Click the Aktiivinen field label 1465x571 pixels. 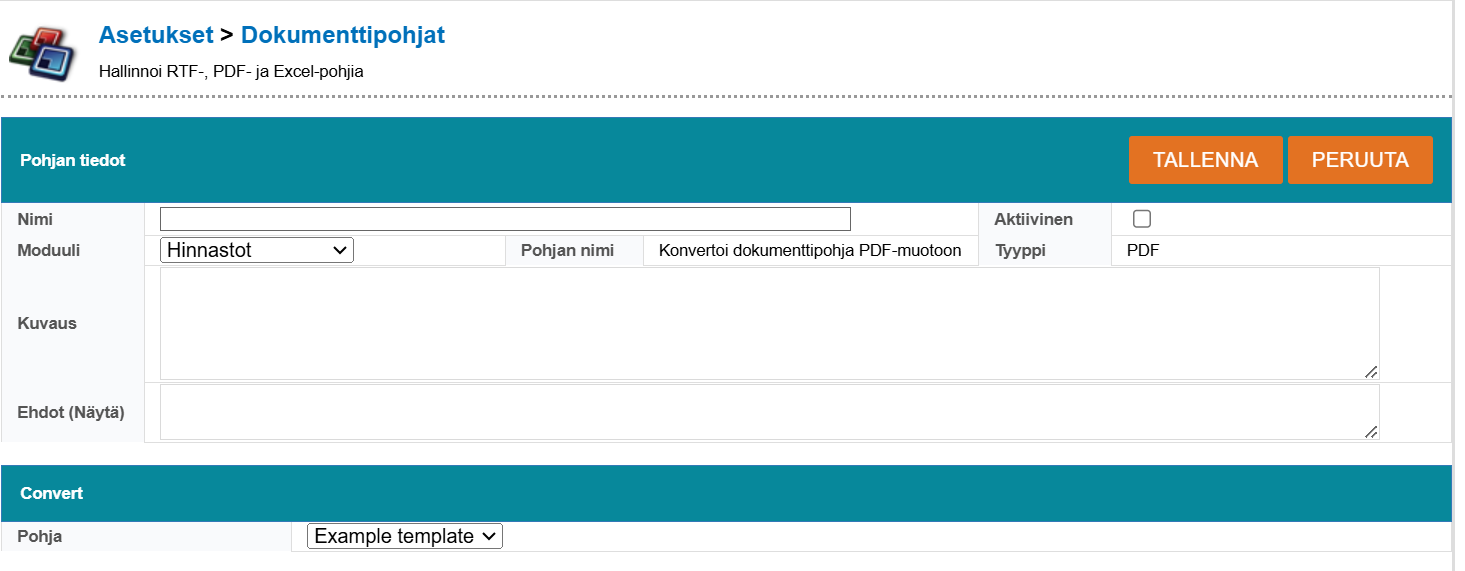pyautogui.click(x=1033, y=219)
